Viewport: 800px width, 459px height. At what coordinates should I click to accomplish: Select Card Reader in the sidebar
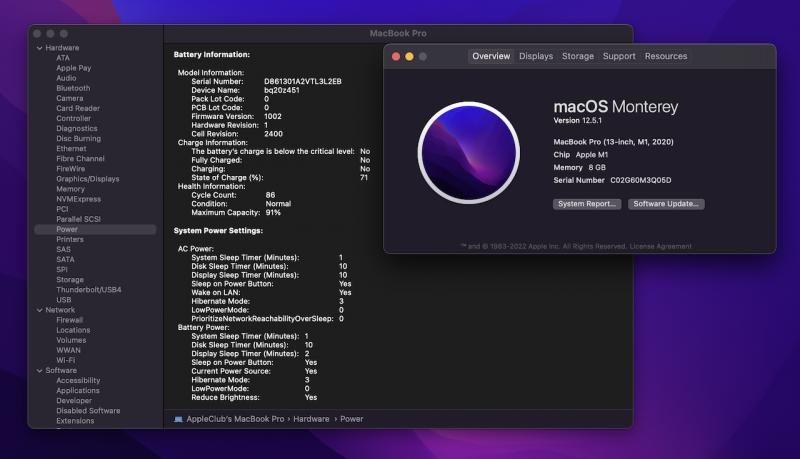78,108
